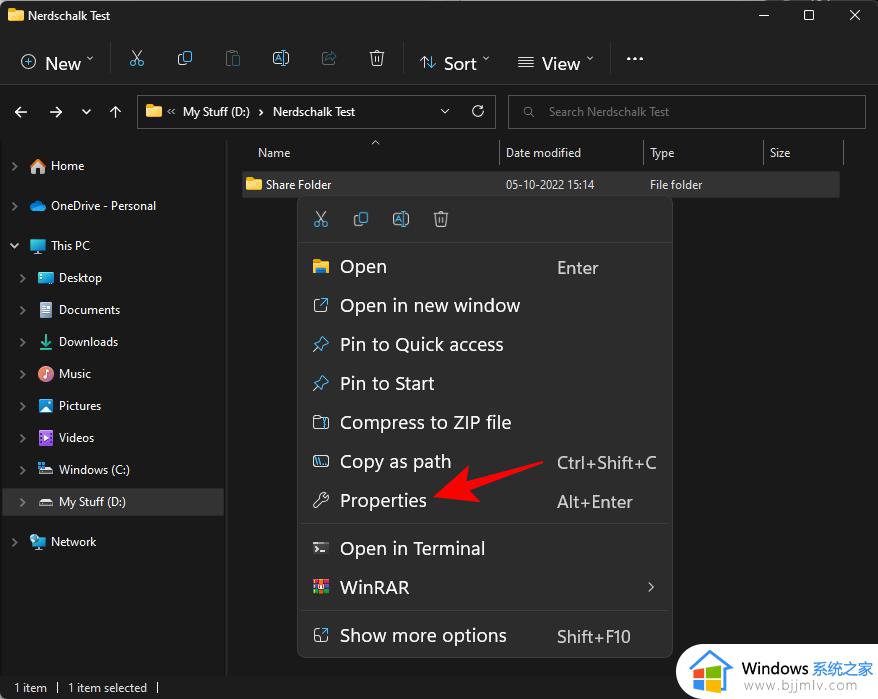
Task: Select the Share Folder row
Action: point(540,184)
